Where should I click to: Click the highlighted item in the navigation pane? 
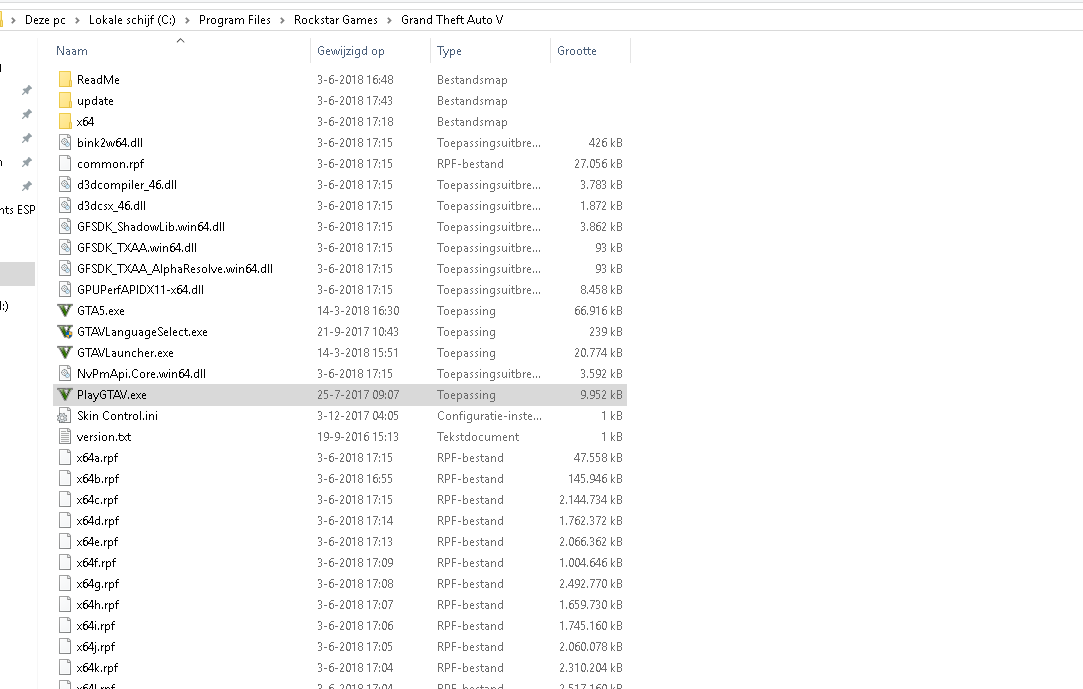[17, 274]
